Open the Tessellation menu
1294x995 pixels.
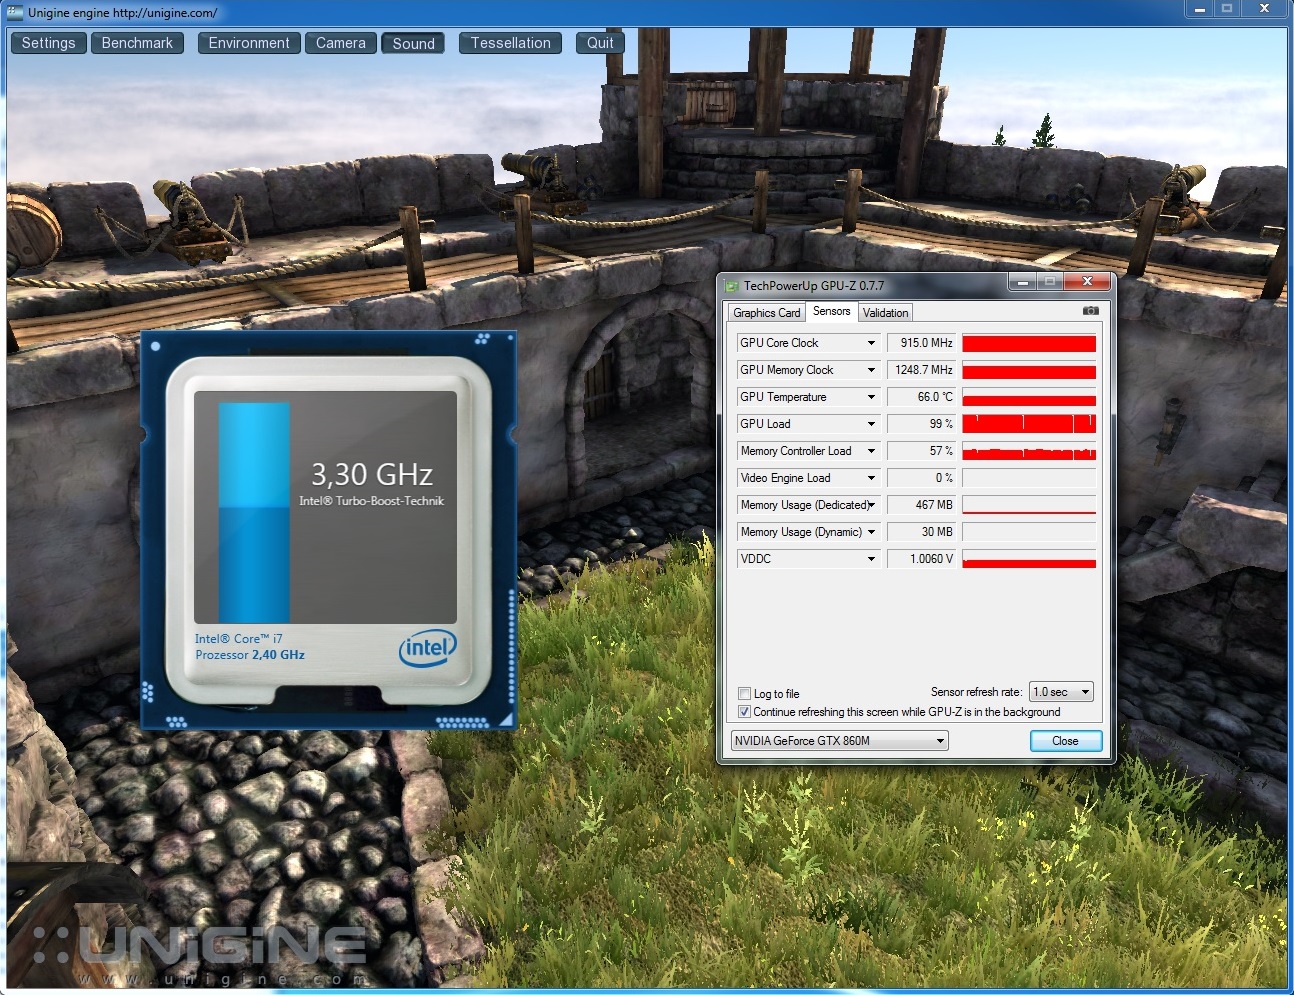tap(511, 43)
